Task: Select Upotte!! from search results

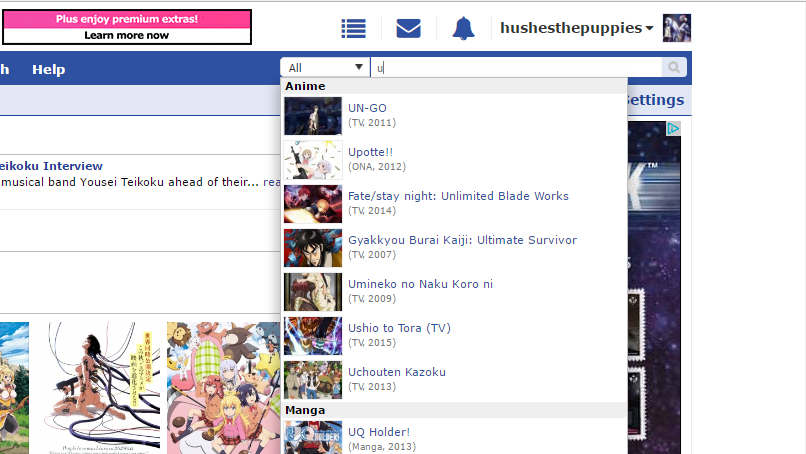Action: pos(370,152)
